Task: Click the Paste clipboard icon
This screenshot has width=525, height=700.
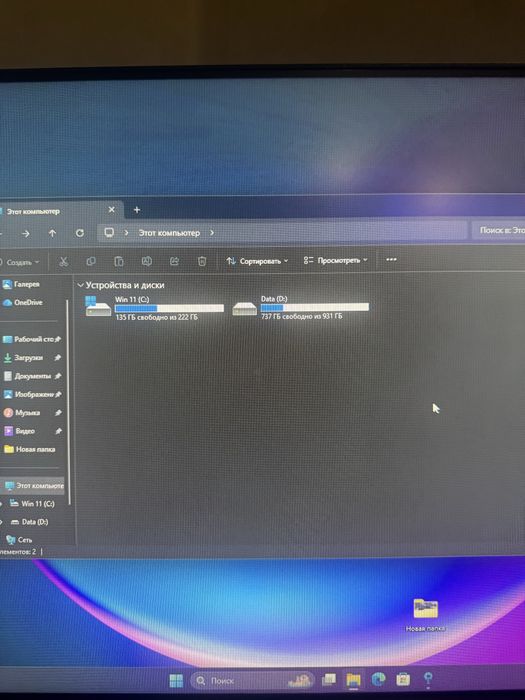Action: pos(119,261)
